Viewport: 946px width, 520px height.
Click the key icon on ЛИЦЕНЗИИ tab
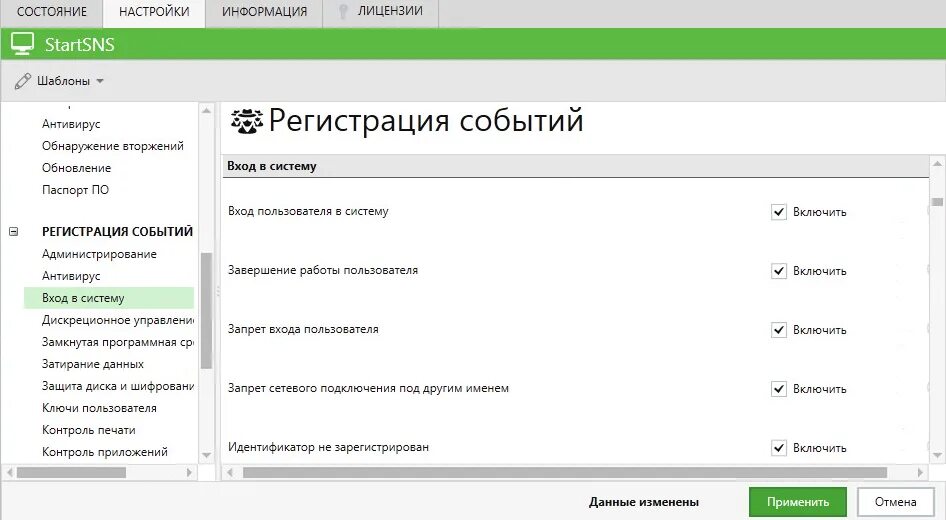coord(343,11)
